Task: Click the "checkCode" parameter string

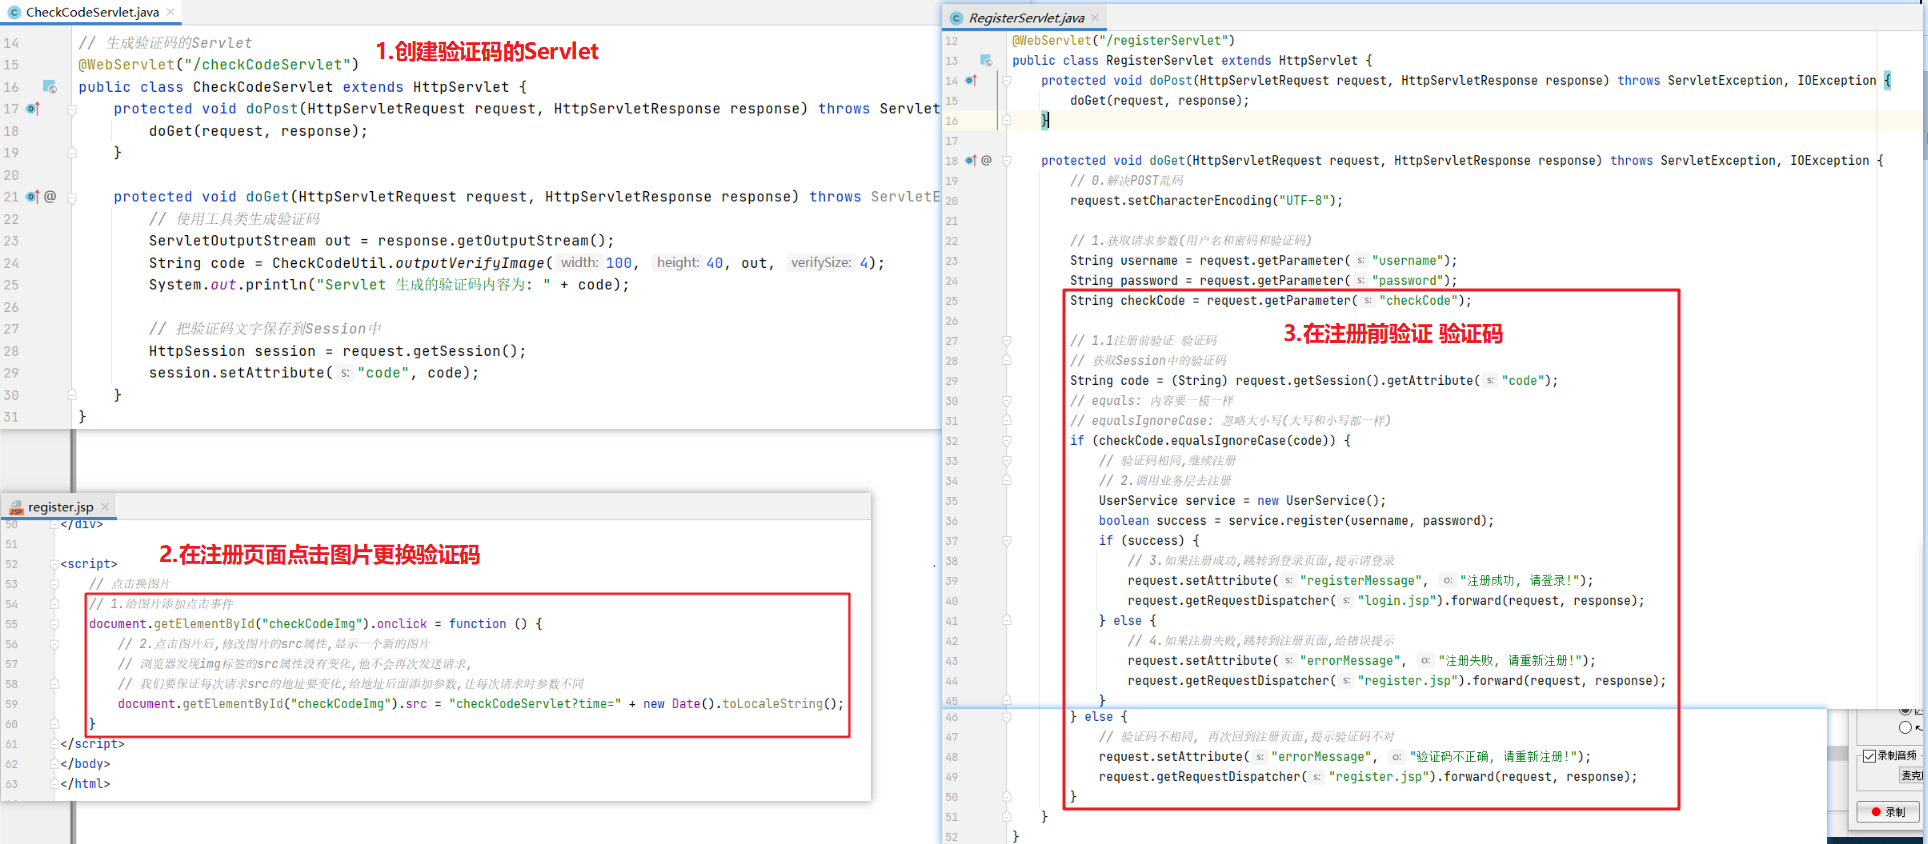Action: pyautogui.click(x=1418, y=301)
